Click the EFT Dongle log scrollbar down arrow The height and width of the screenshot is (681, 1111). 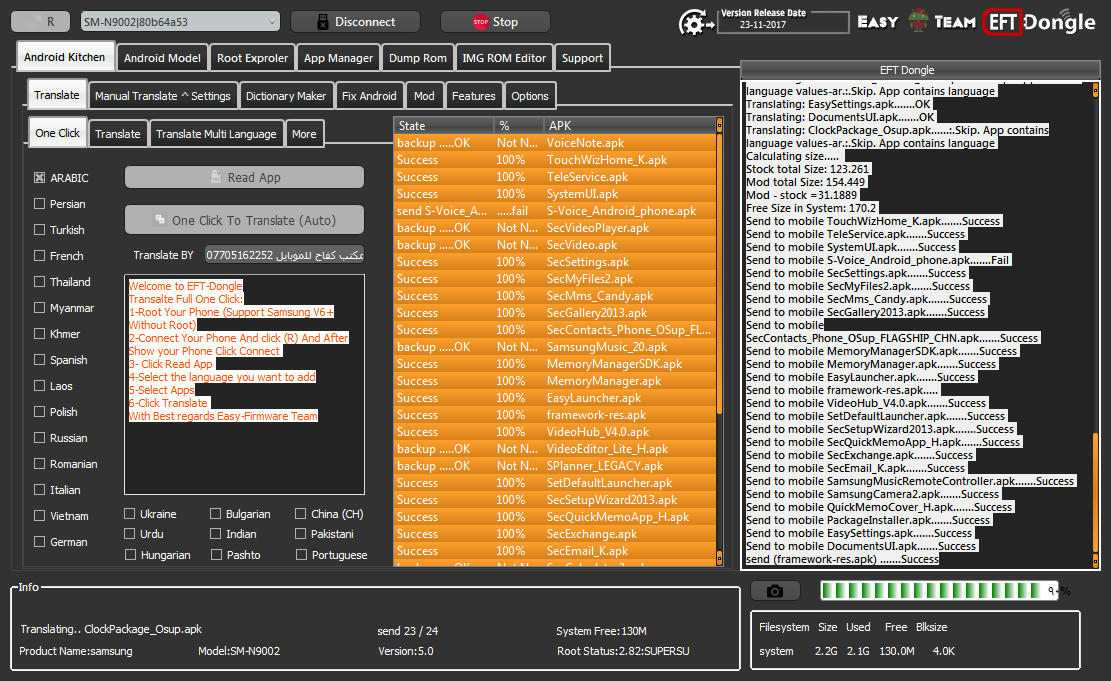[x=1095, y=562]
